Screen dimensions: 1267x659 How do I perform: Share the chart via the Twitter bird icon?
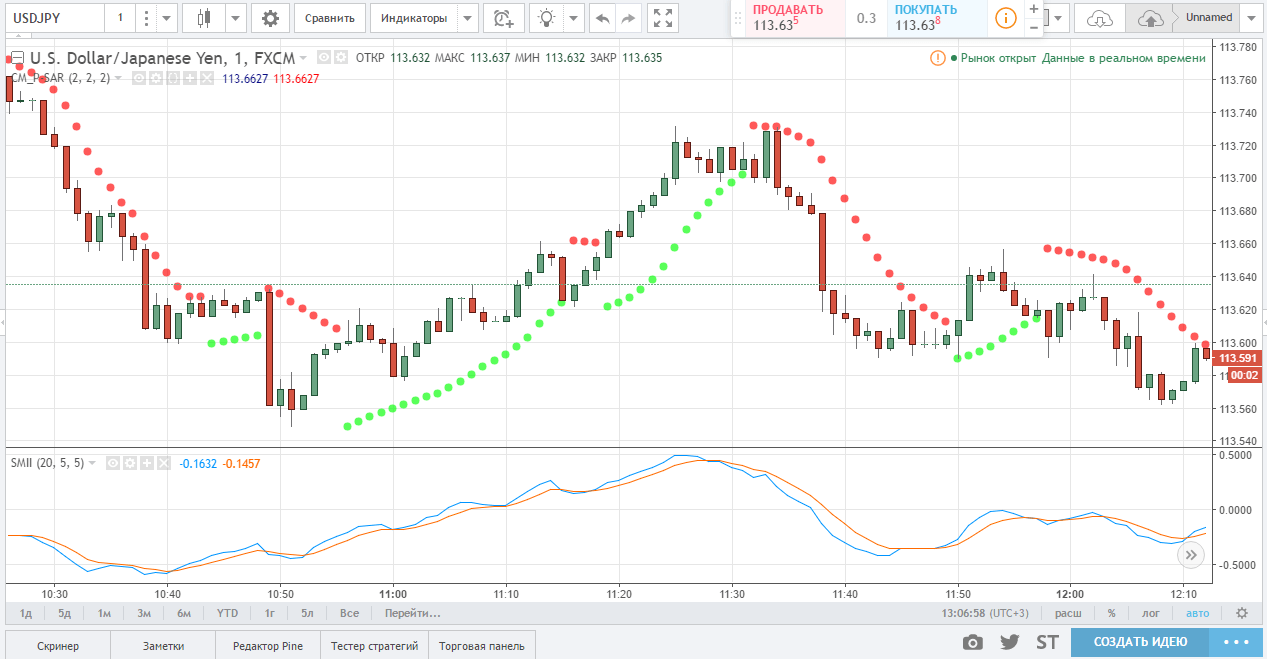[1009, 642]
